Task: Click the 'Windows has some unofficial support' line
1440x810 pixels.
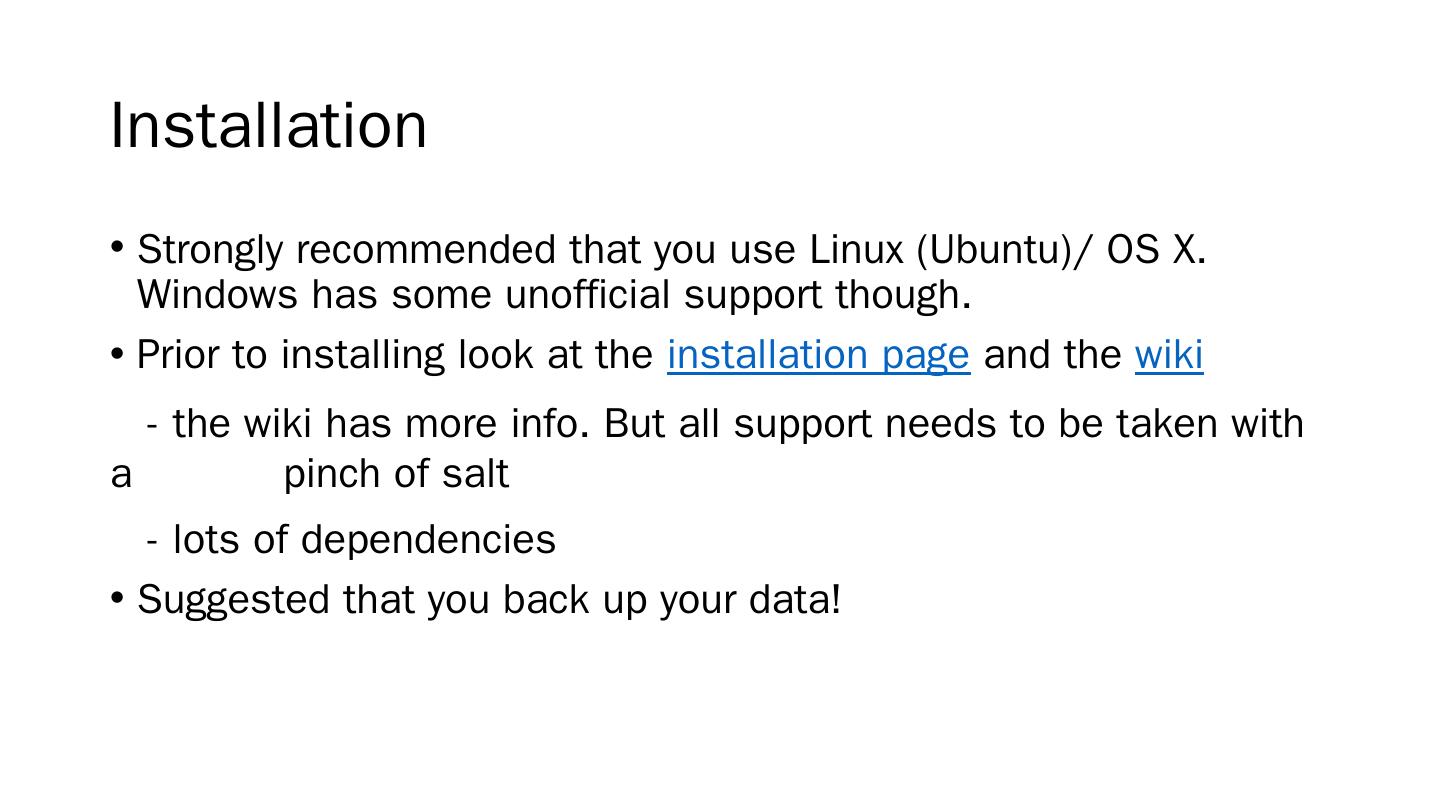Action: tap(554, 295)
